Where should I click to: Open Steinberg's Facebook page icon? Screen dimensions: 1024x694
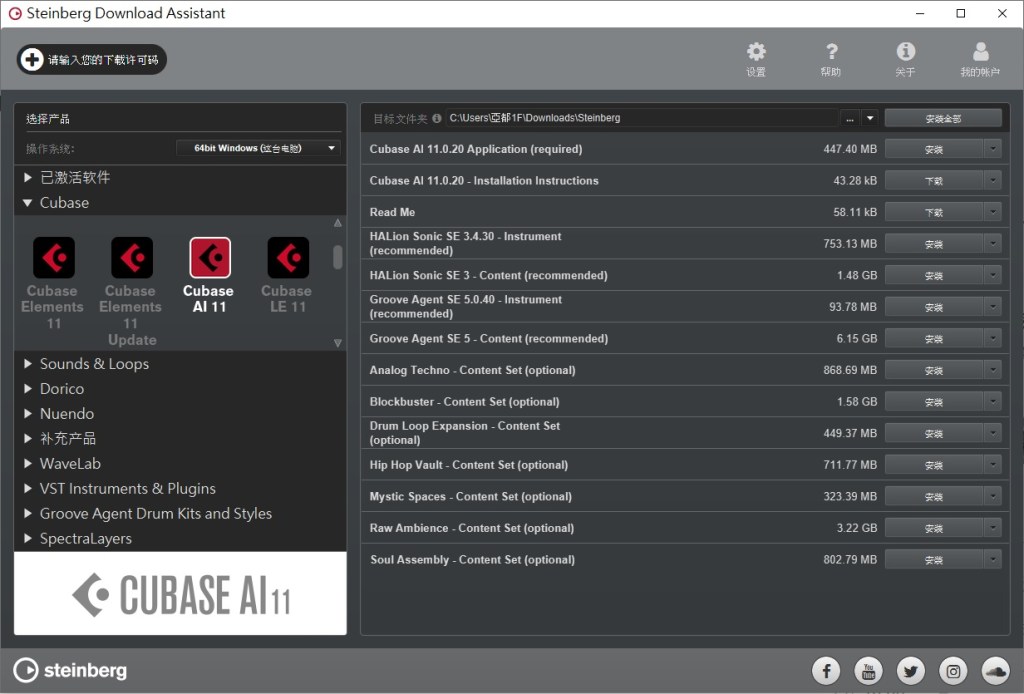click(x=826, y=671)
